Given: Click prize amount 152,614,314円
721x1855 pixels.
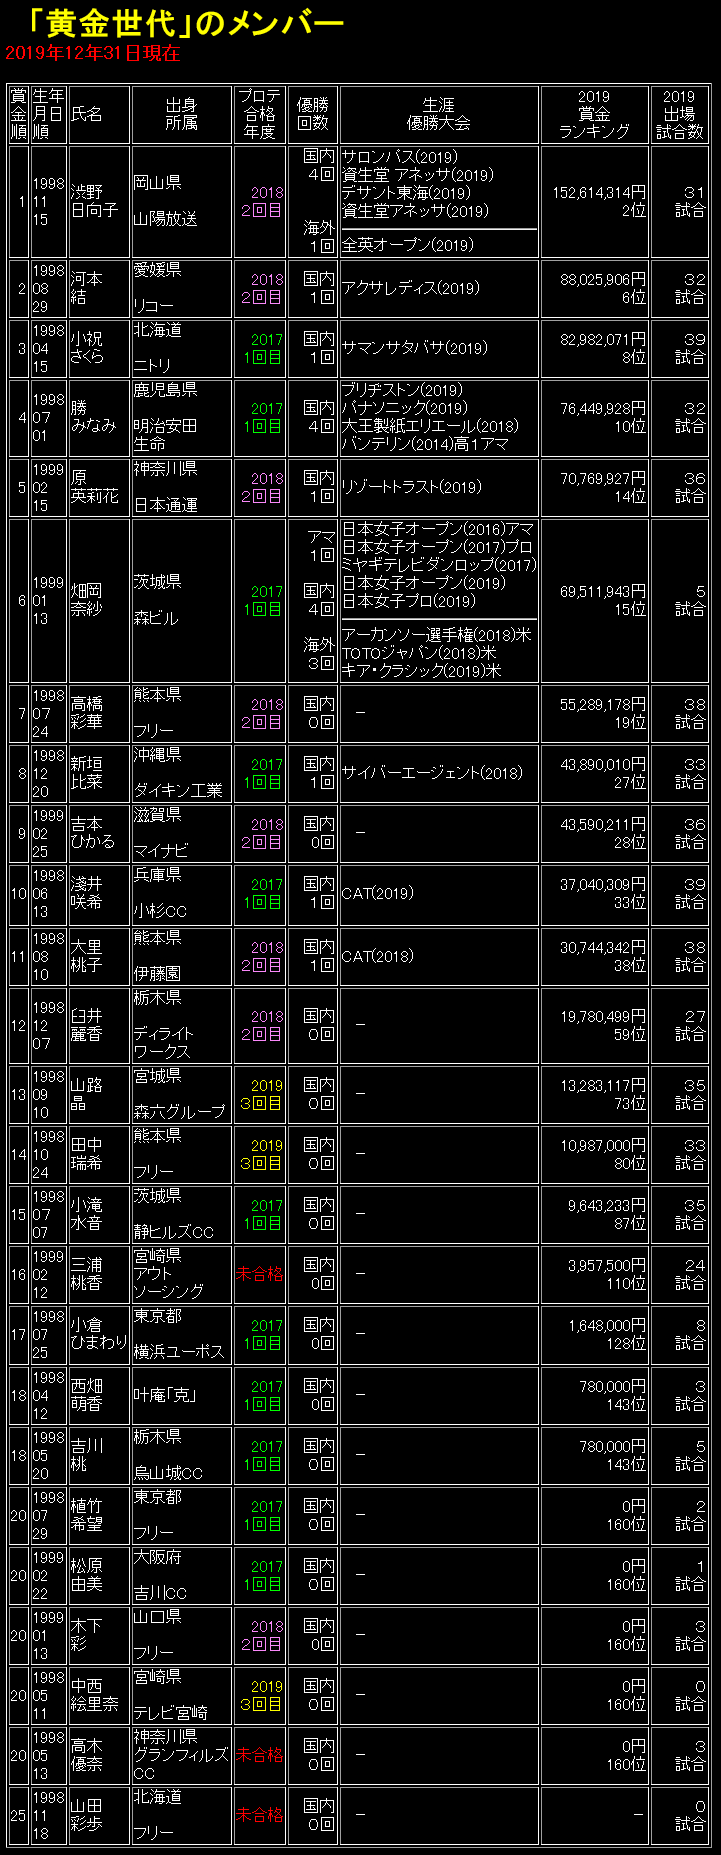Looking at the screenshot, I should point(599,193).
